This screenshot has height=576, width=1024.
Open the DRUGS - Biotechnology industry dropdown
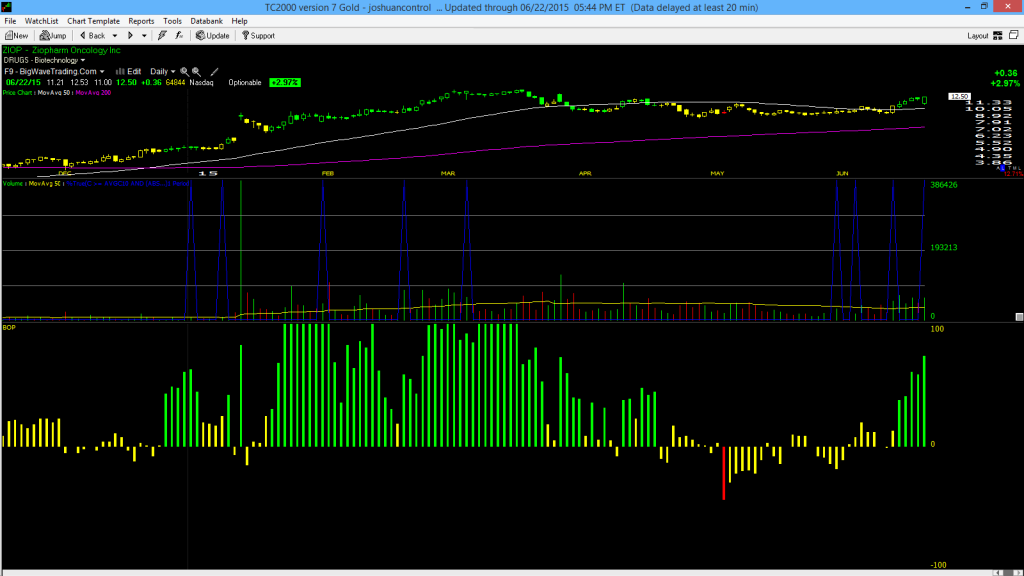pos(44,60)
